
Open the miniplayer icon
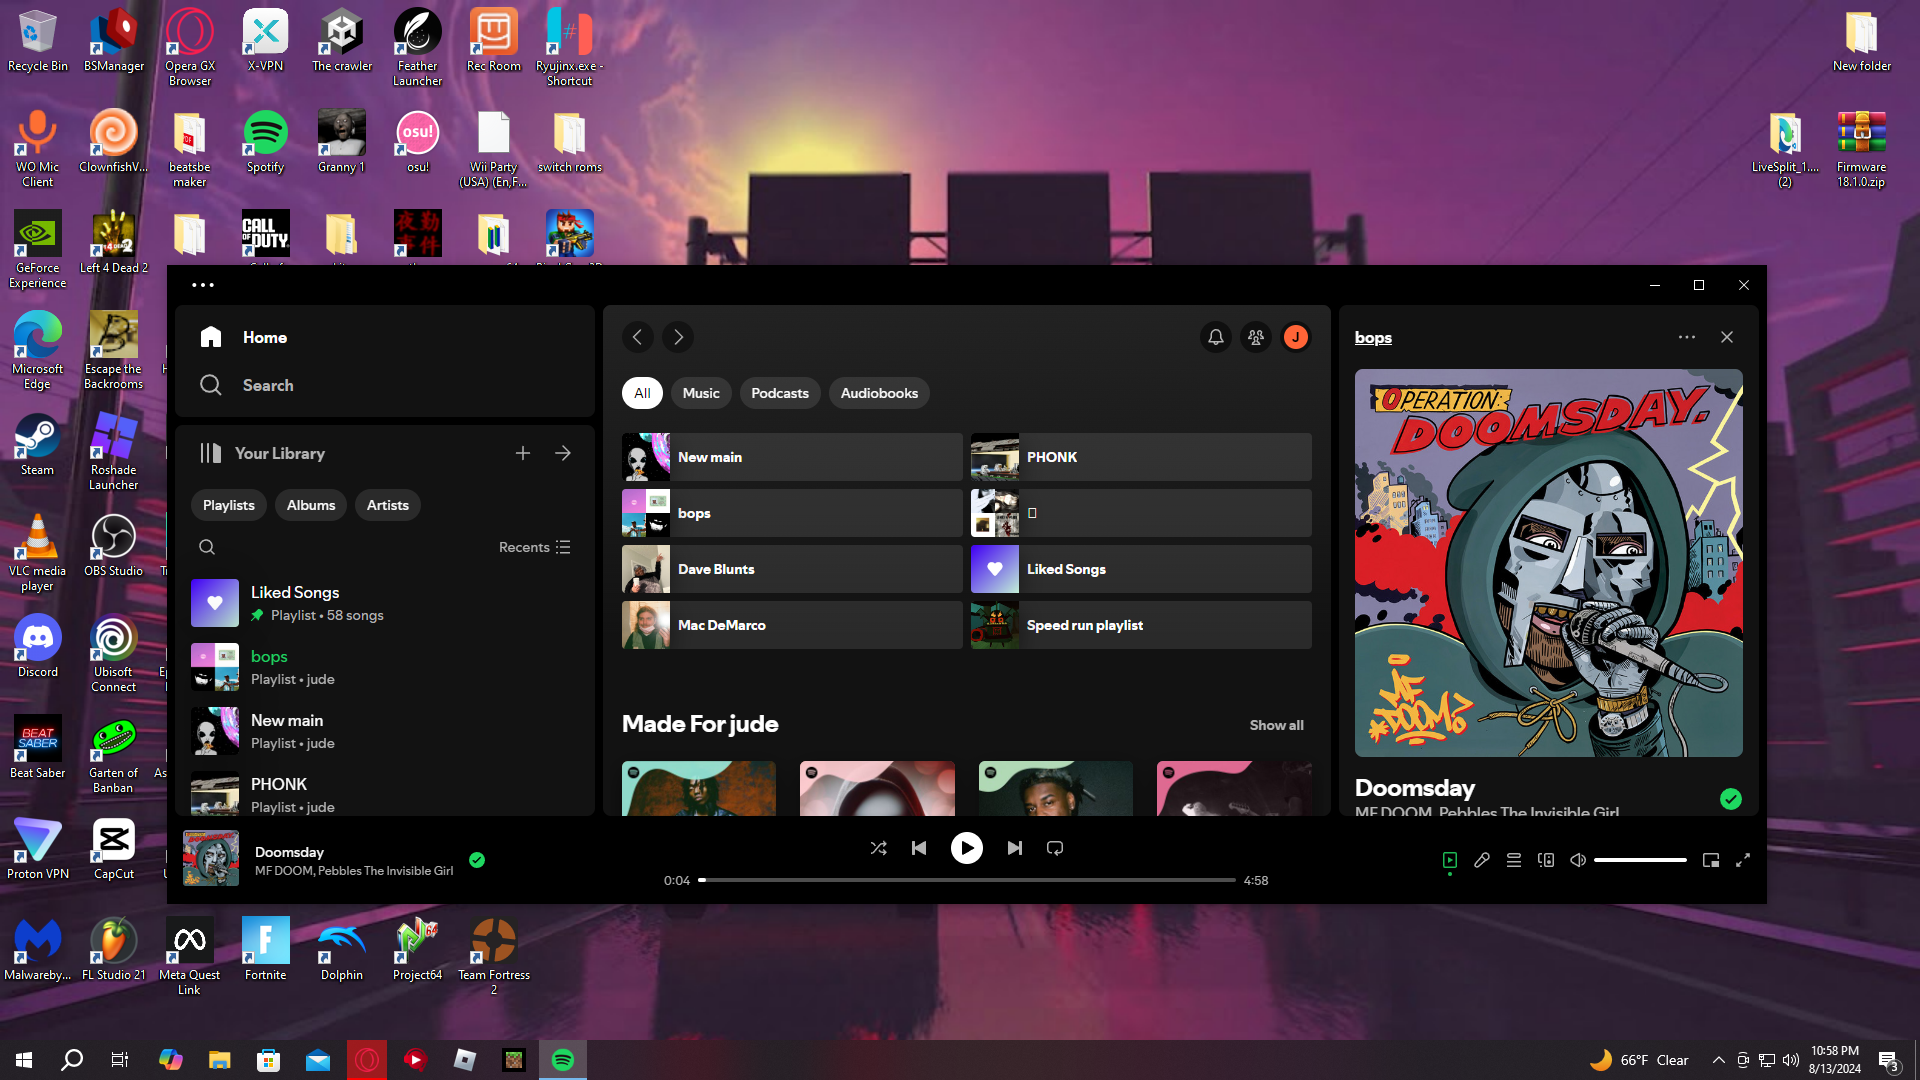(x=1711, y=860)
